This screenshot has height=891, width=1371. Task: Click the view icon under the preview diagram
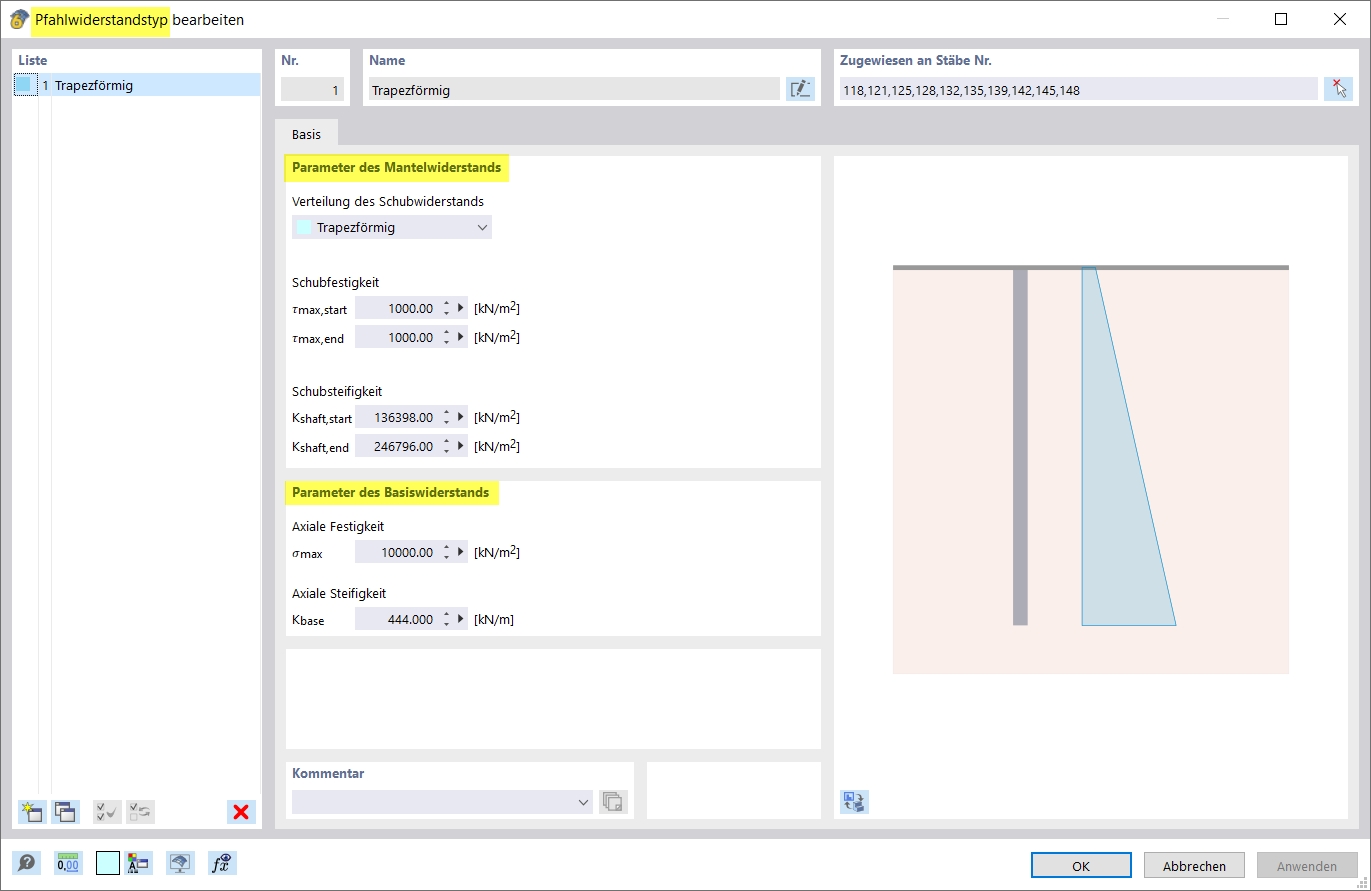855,801
